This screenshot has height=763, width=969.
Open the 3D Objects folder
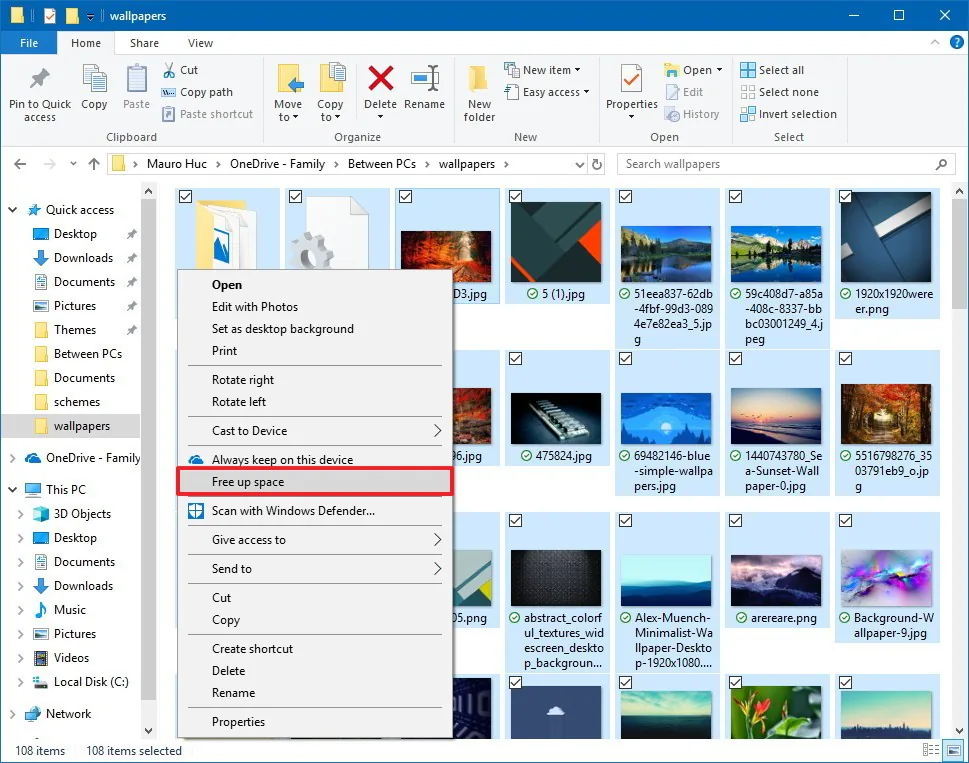[82, 514]
